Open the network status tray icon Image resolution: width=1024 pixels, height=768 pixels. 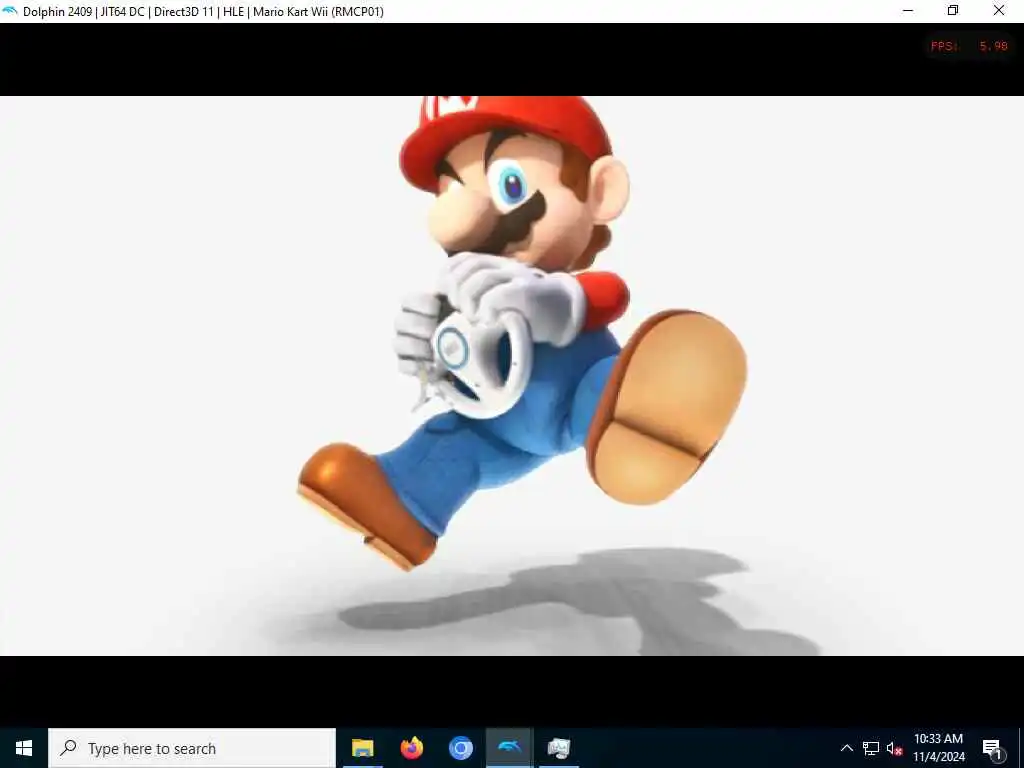pos(871,748)
